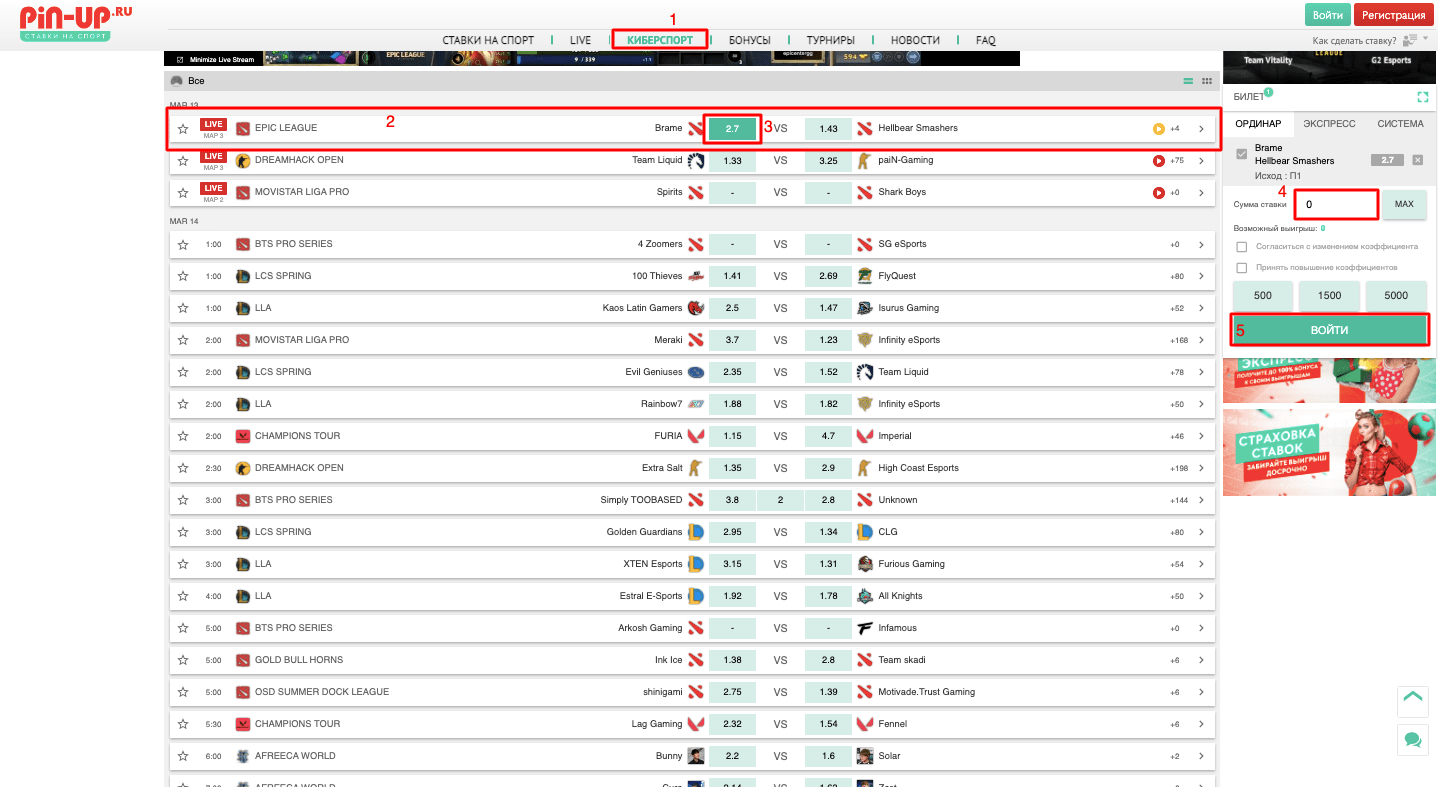Viewport: 1438px width, 787px height.
Task: Toggle the Brame bet checkbox in ticket
Action: (1242, 154)
